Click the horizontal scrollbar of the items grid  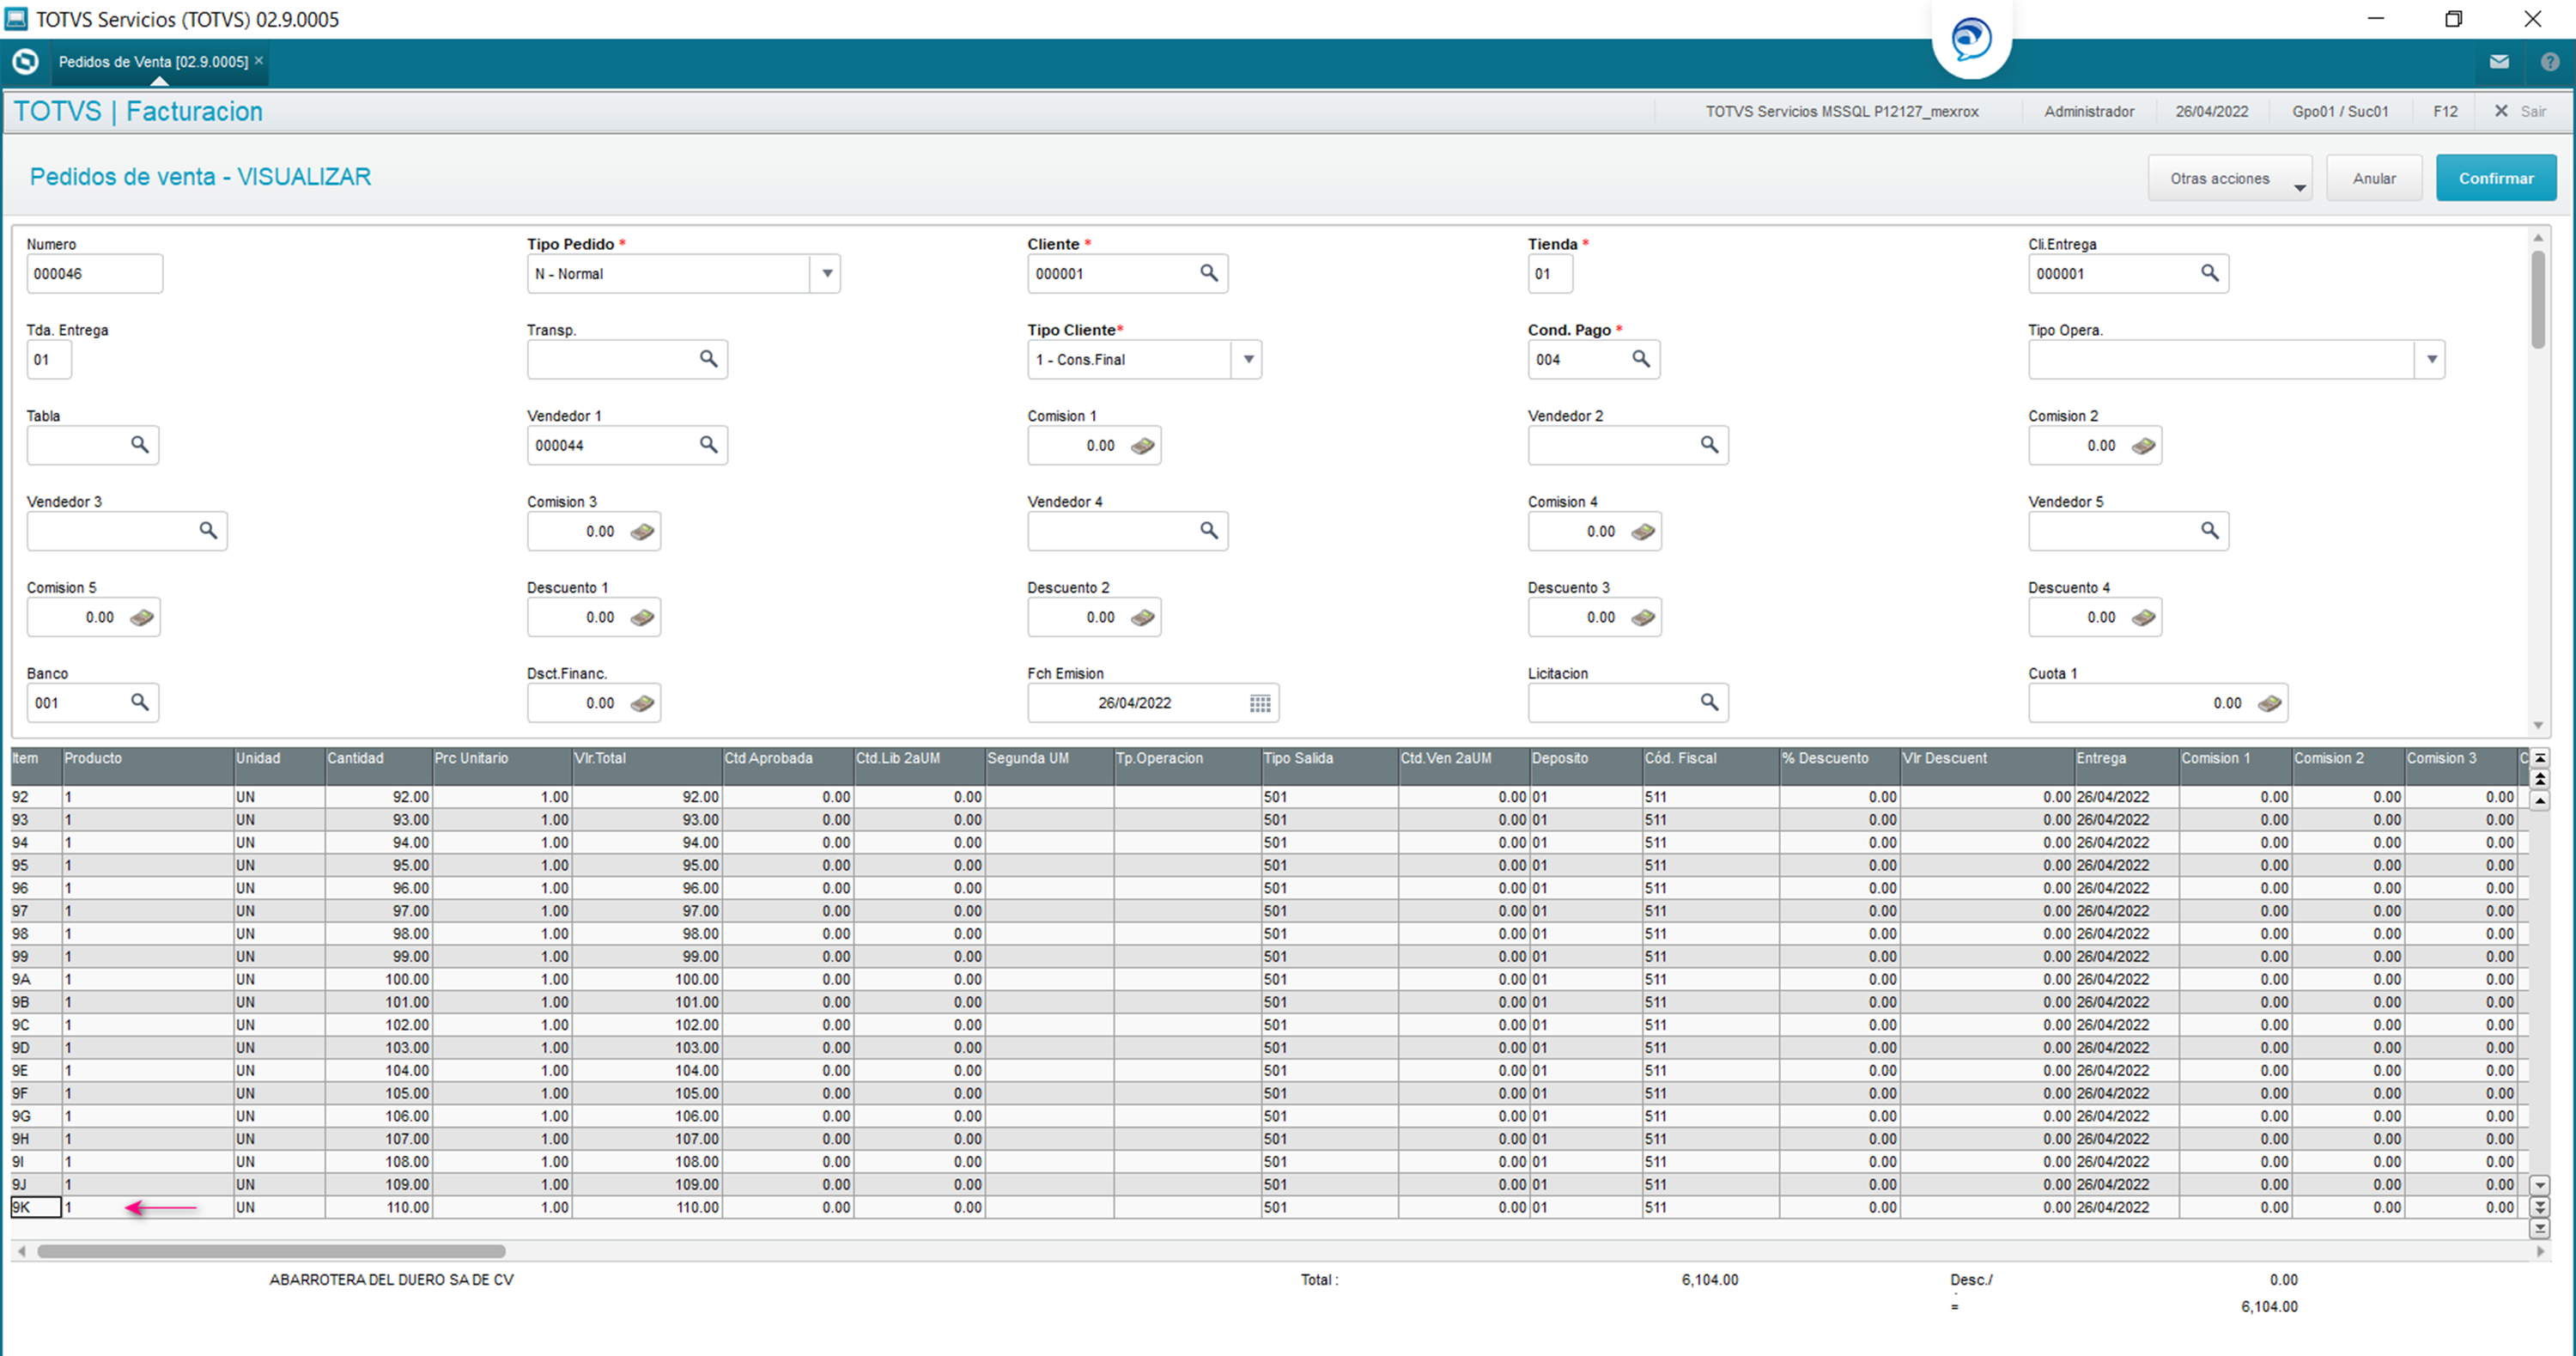click(271, 1251)
